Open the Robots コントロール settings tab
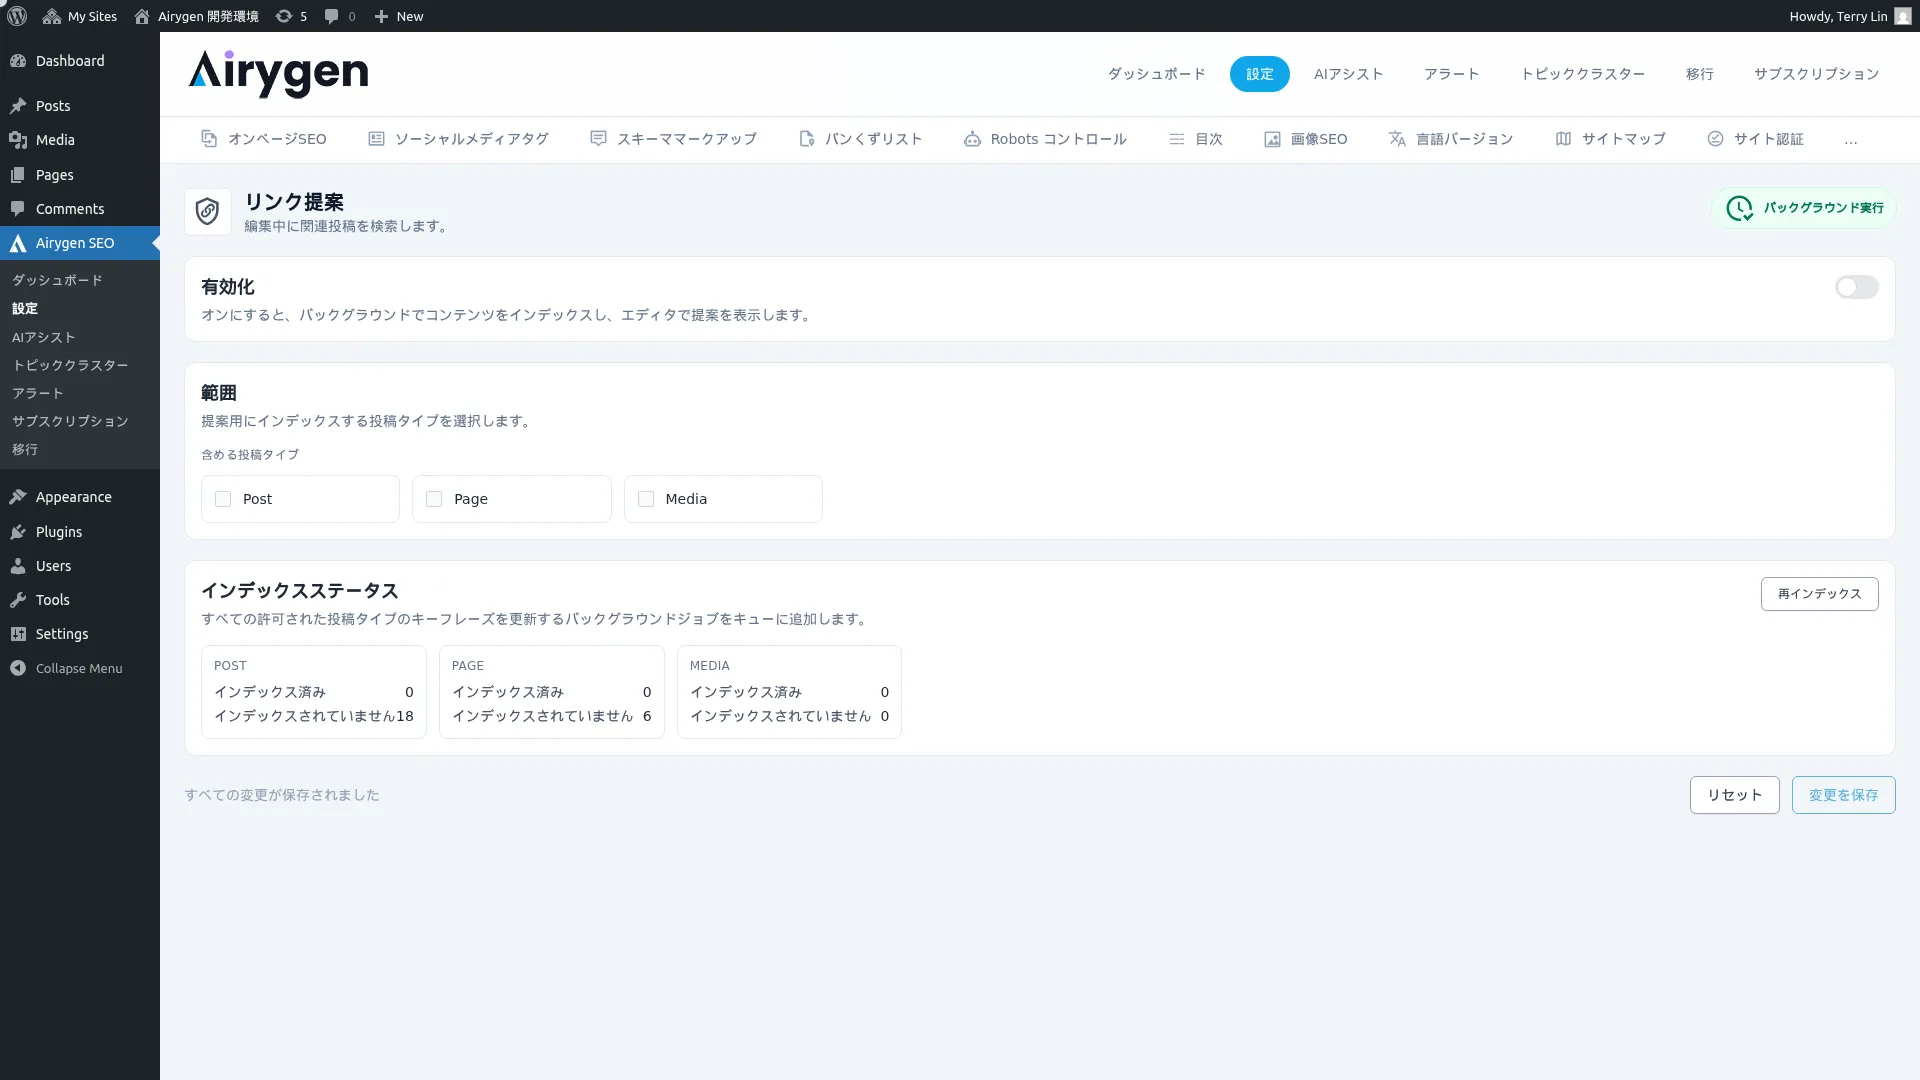The image size is (1920, 1080). (1045, 139)
